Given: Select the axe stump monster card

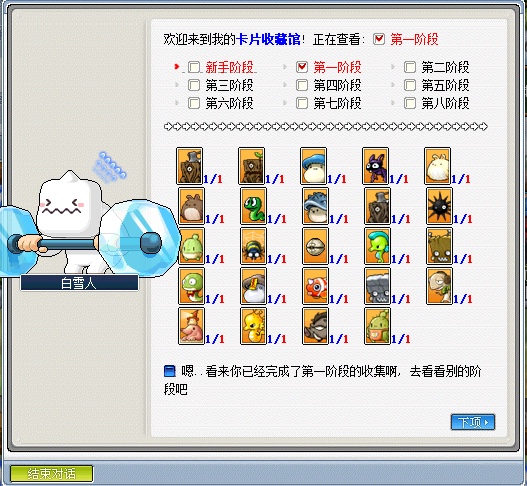Looking at the screenshot, I should (x=189, y=166).
